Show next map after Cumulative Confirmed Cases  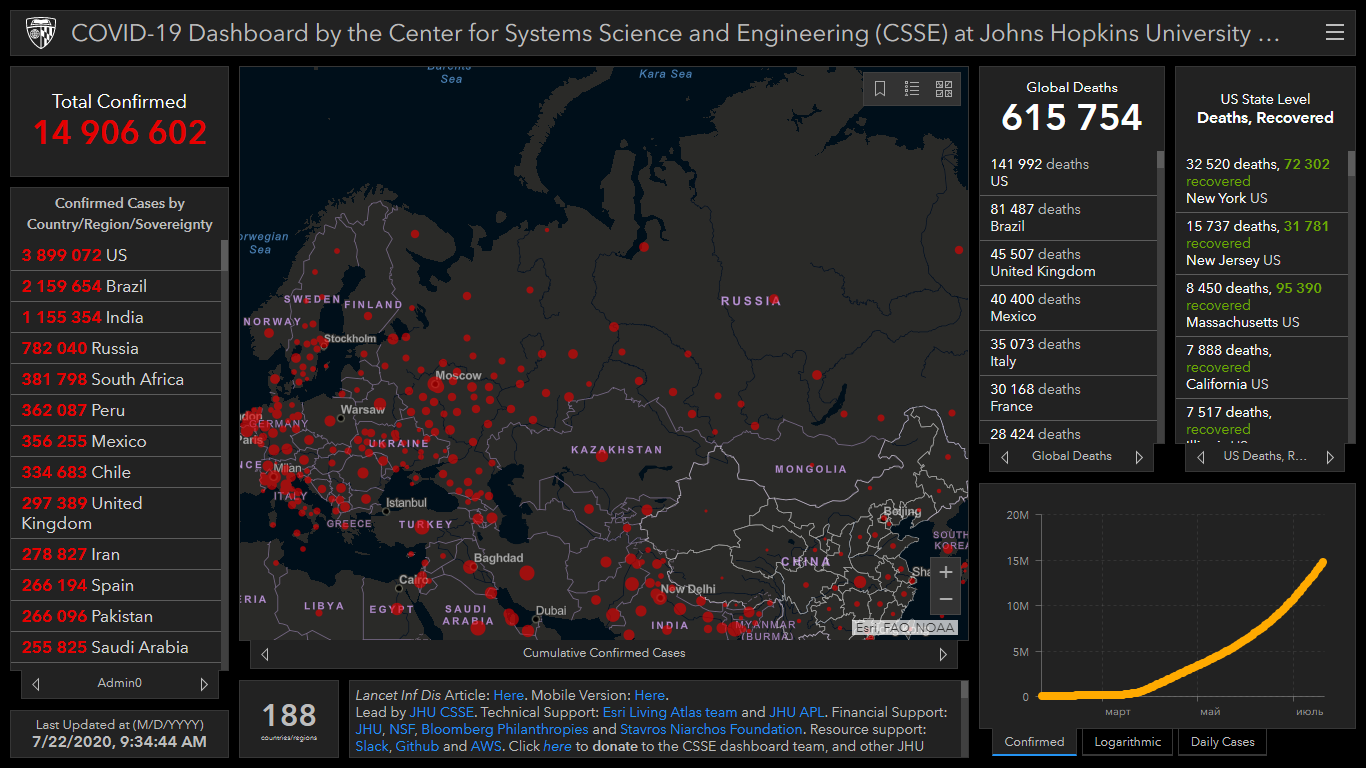[942, 654]
